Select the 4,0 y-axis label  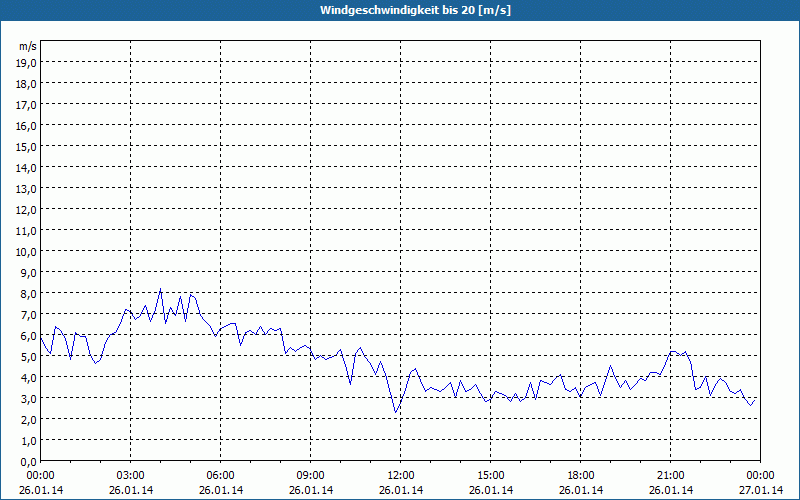pos(29,378)
